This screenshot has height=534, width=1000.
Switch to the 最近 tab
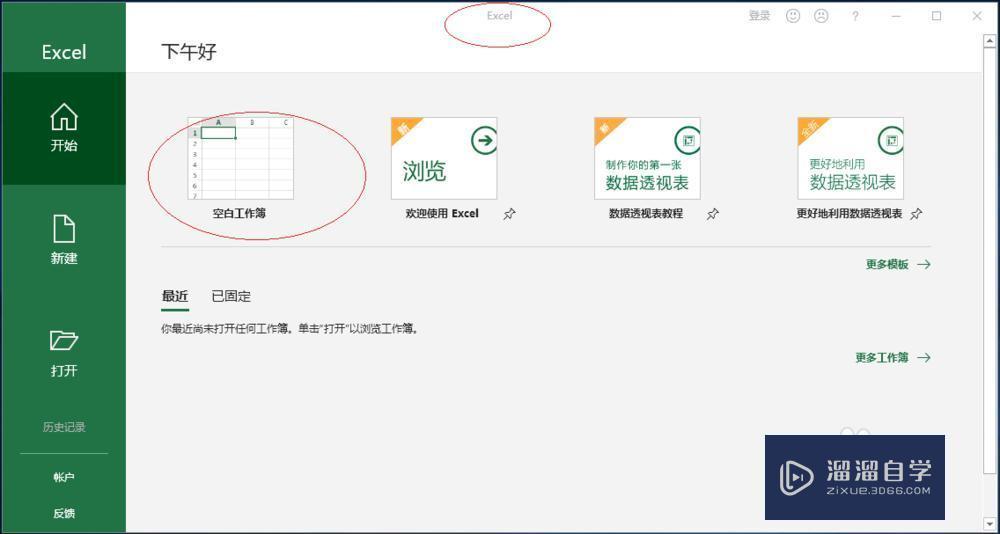pyautogui.click(x=175, y=296)
